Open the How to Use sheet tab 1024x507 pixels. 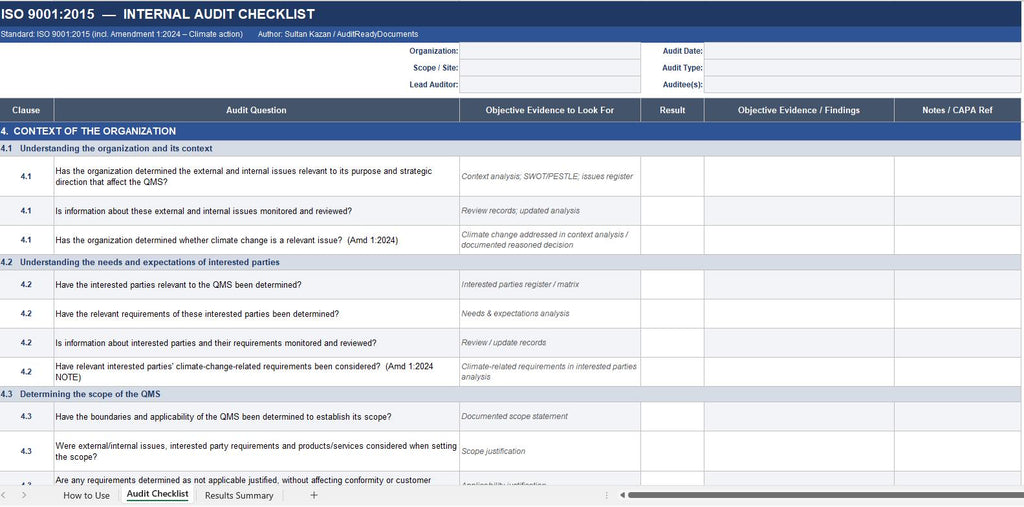(x=86, y=495)
